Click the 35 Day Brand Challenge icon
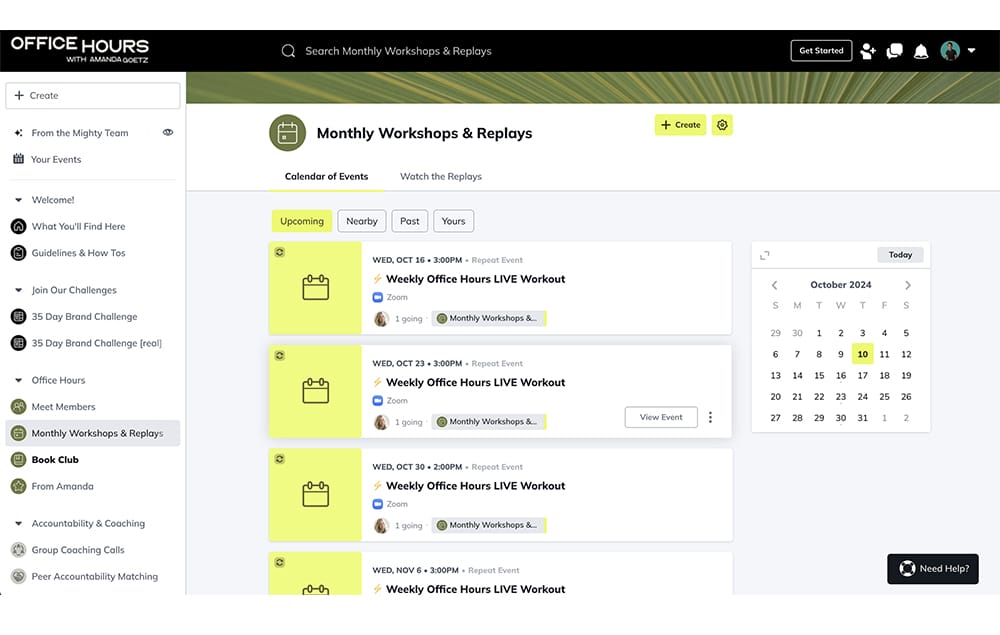 18,317
